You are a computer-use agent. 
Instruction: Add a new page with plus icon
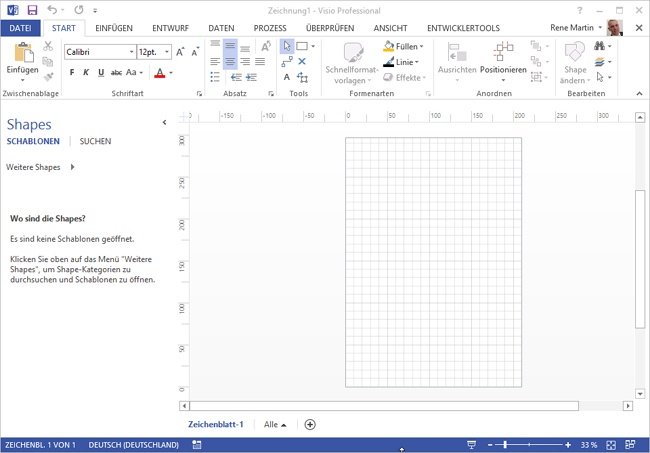tap(310, 424)
